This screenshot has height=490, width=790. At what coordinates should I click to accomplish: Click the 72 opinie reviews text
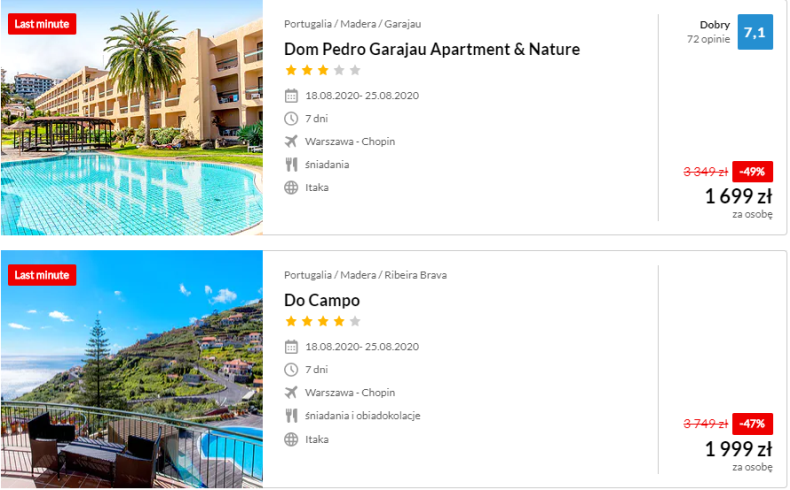(x=708, y=39)
